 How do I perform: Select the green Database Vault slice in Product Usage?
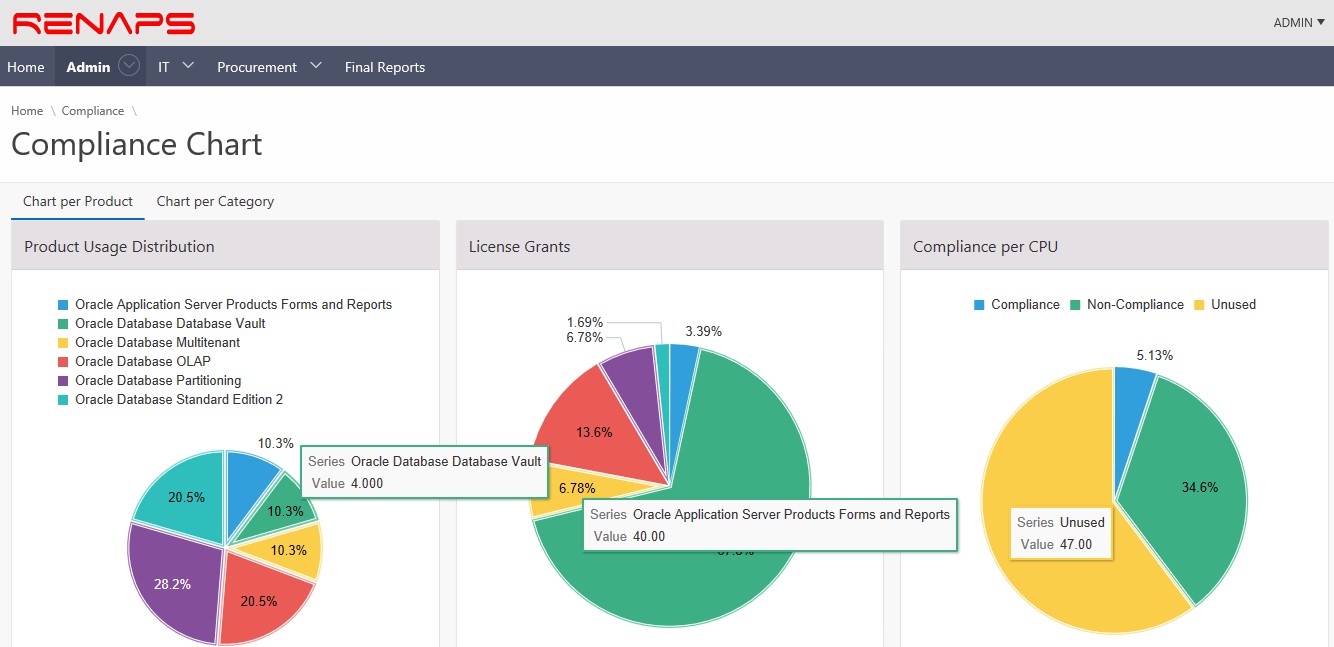coord(288,510)
